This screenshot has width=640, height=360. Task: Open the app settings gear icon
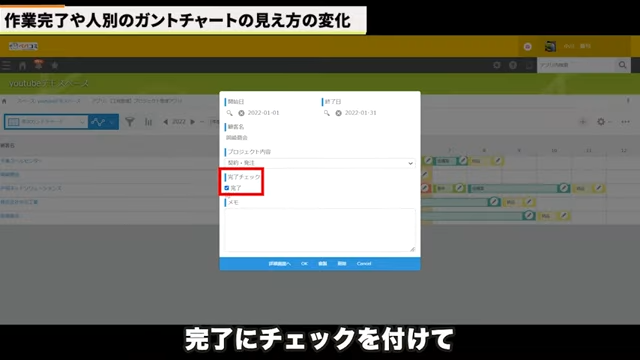coord(601,122)
